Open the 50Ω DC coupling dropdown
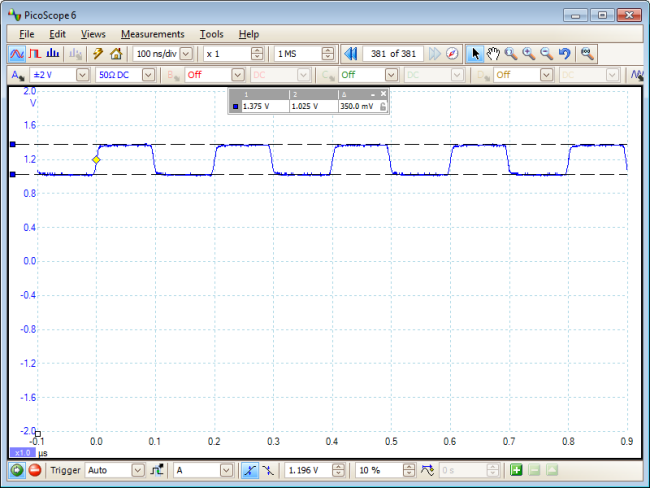This screenshot has height=488, width=650. pos(148,75)
